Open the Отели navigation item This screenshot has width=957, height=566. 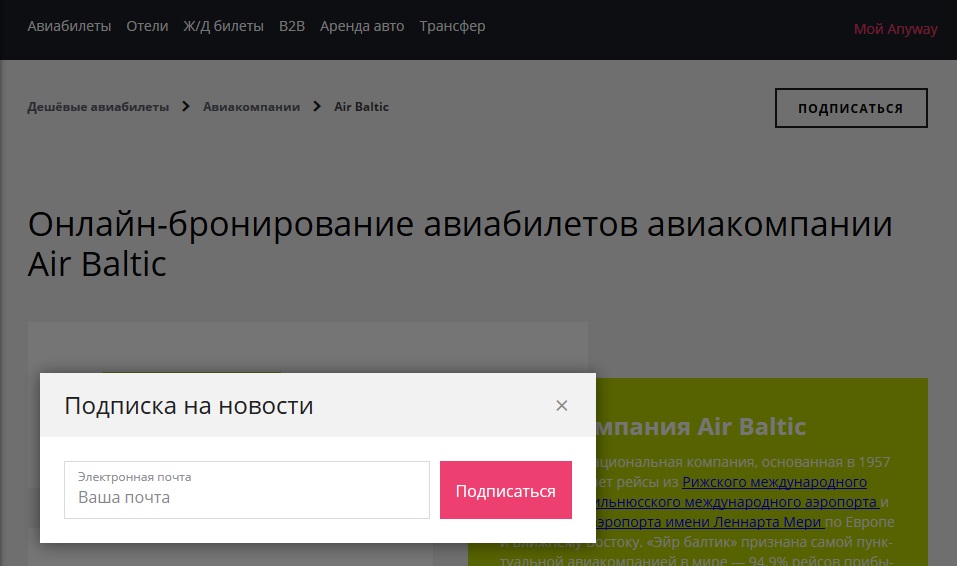147,26
